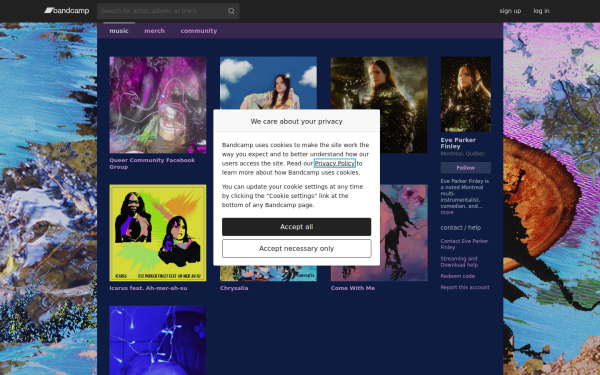The image size is (600, 375).
Task: Switch to the music tab
Action: pos(119,31)
